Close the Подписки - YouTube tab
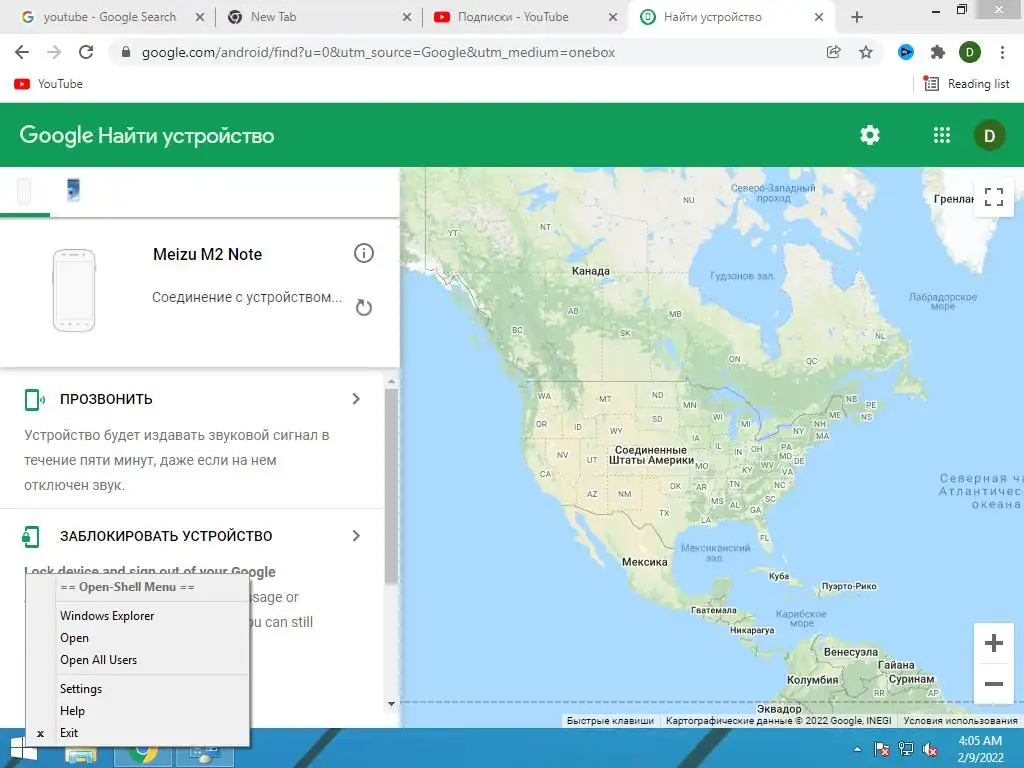The height and width of the screenshot is (768, 1024). click(x=613, y=18)
